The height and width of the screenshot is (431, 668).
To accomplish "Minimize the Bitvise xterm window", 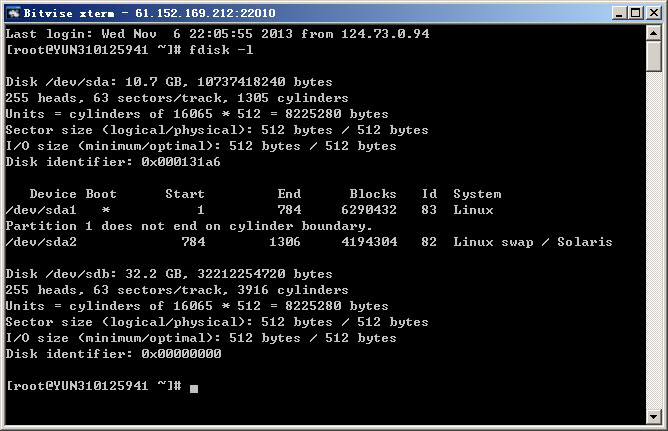I will (620, 13).
